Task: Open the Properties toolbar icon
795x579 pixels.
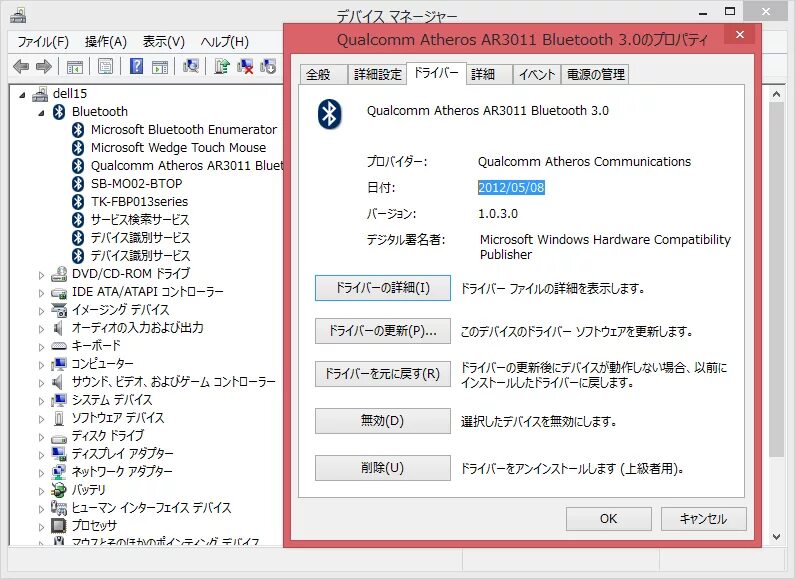Action: coord(105,66)
